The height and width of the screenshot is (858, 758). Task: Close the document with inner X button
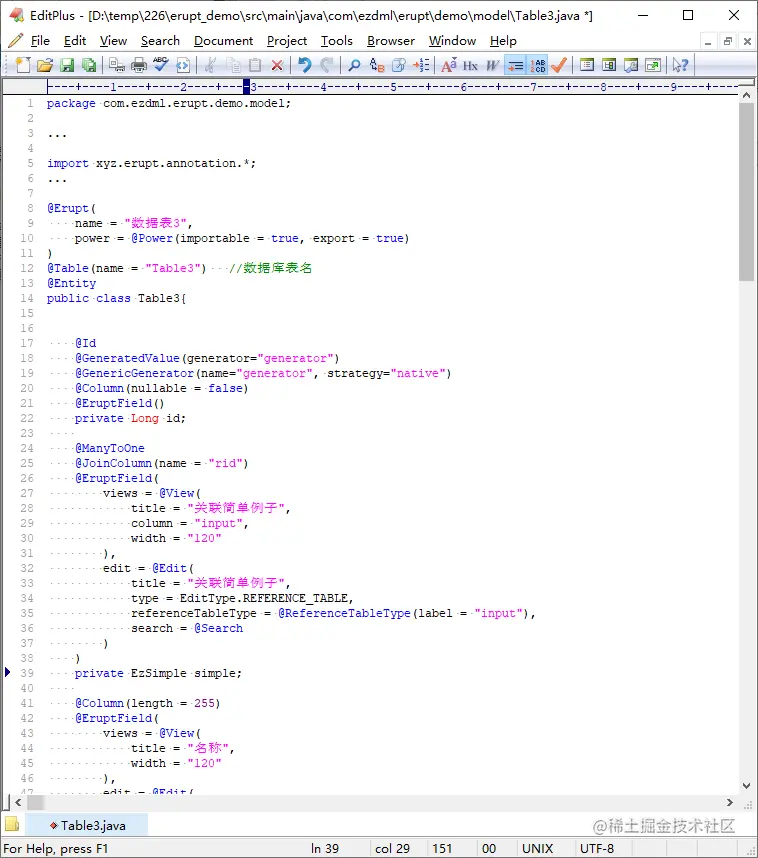pyautogui.click(x=747, y=41)
